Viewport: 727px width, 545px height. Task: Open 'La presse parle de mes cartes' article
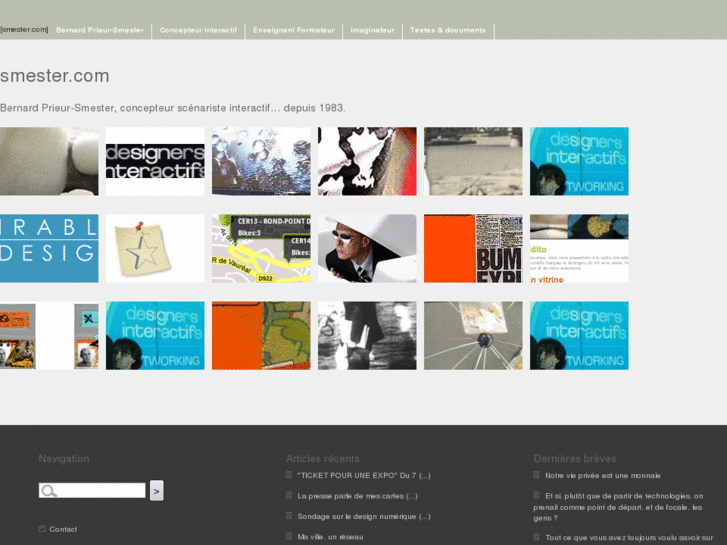357,496
